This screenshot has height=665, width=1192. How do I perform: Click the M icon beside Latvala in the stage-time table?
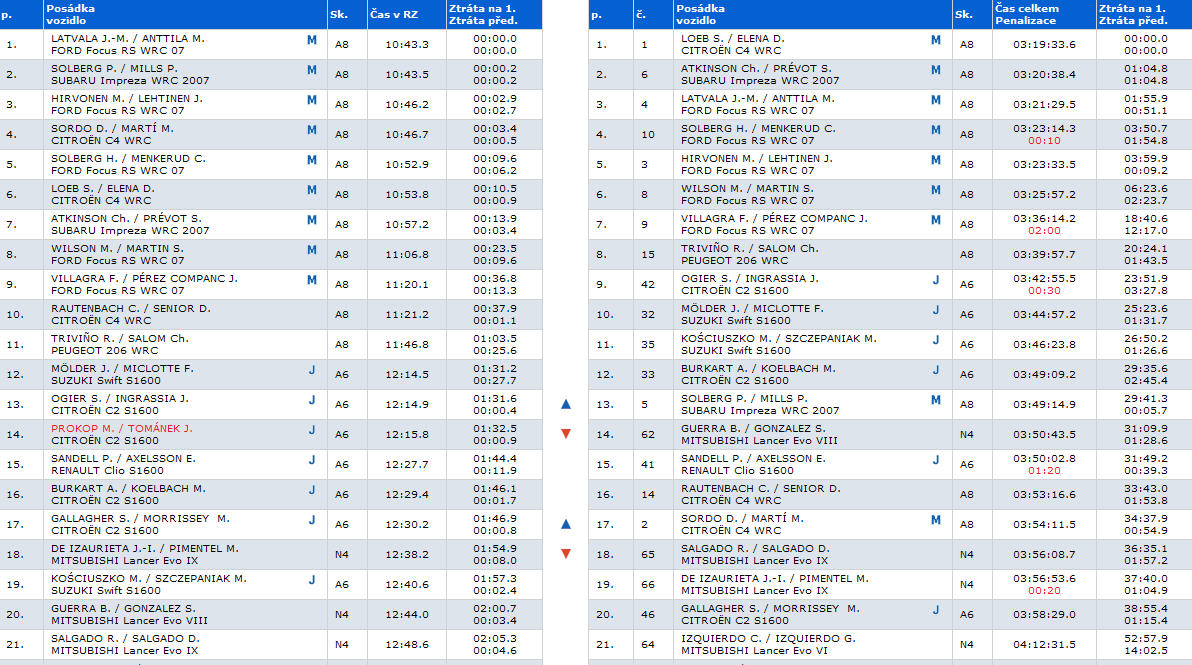point(311,40)
